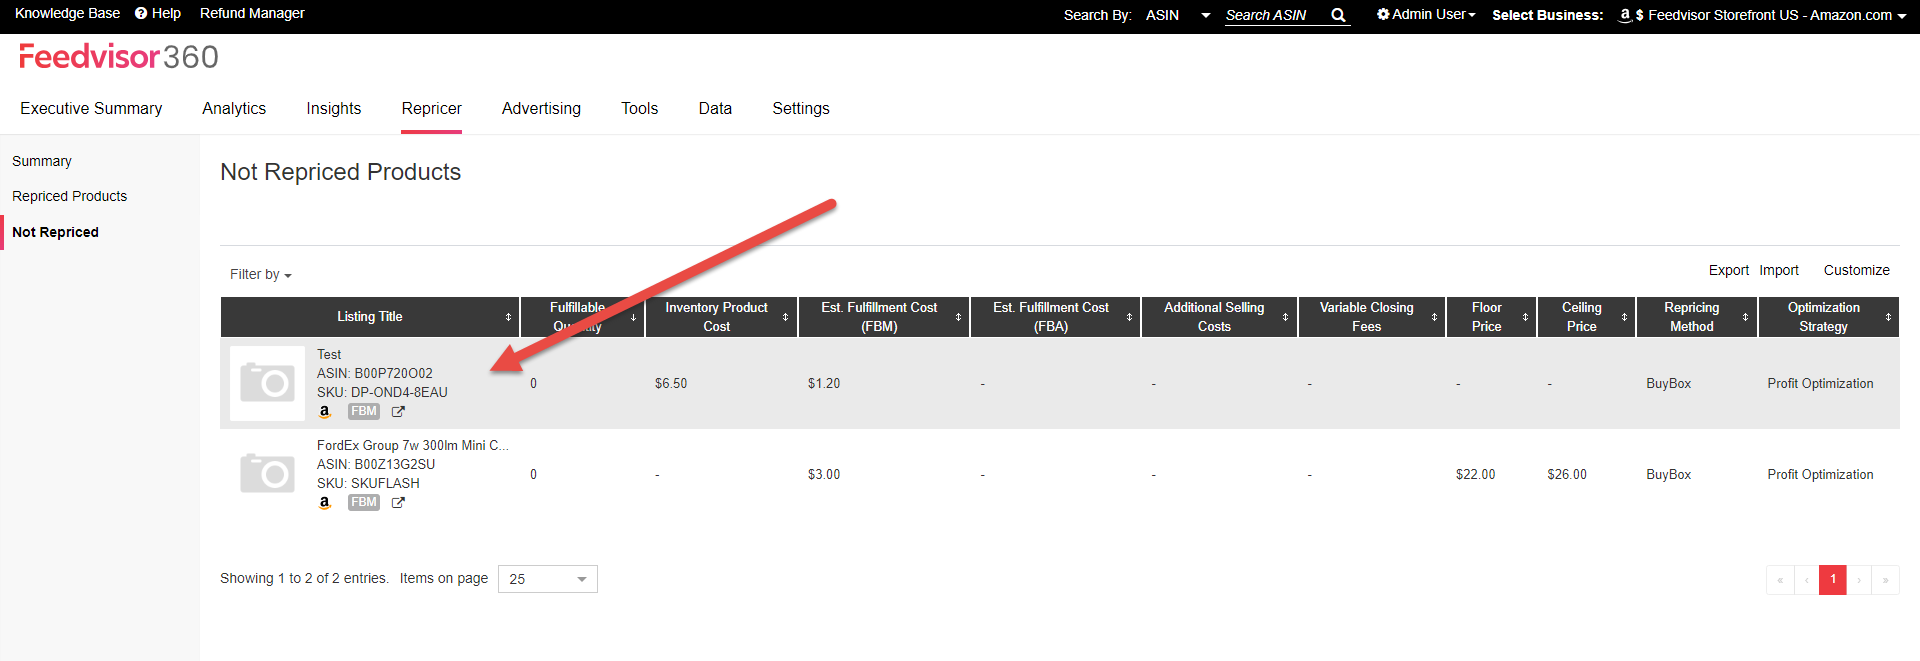Open the Items on page dropdown
Screen dimensions: 1920x661
click(548, 579)
